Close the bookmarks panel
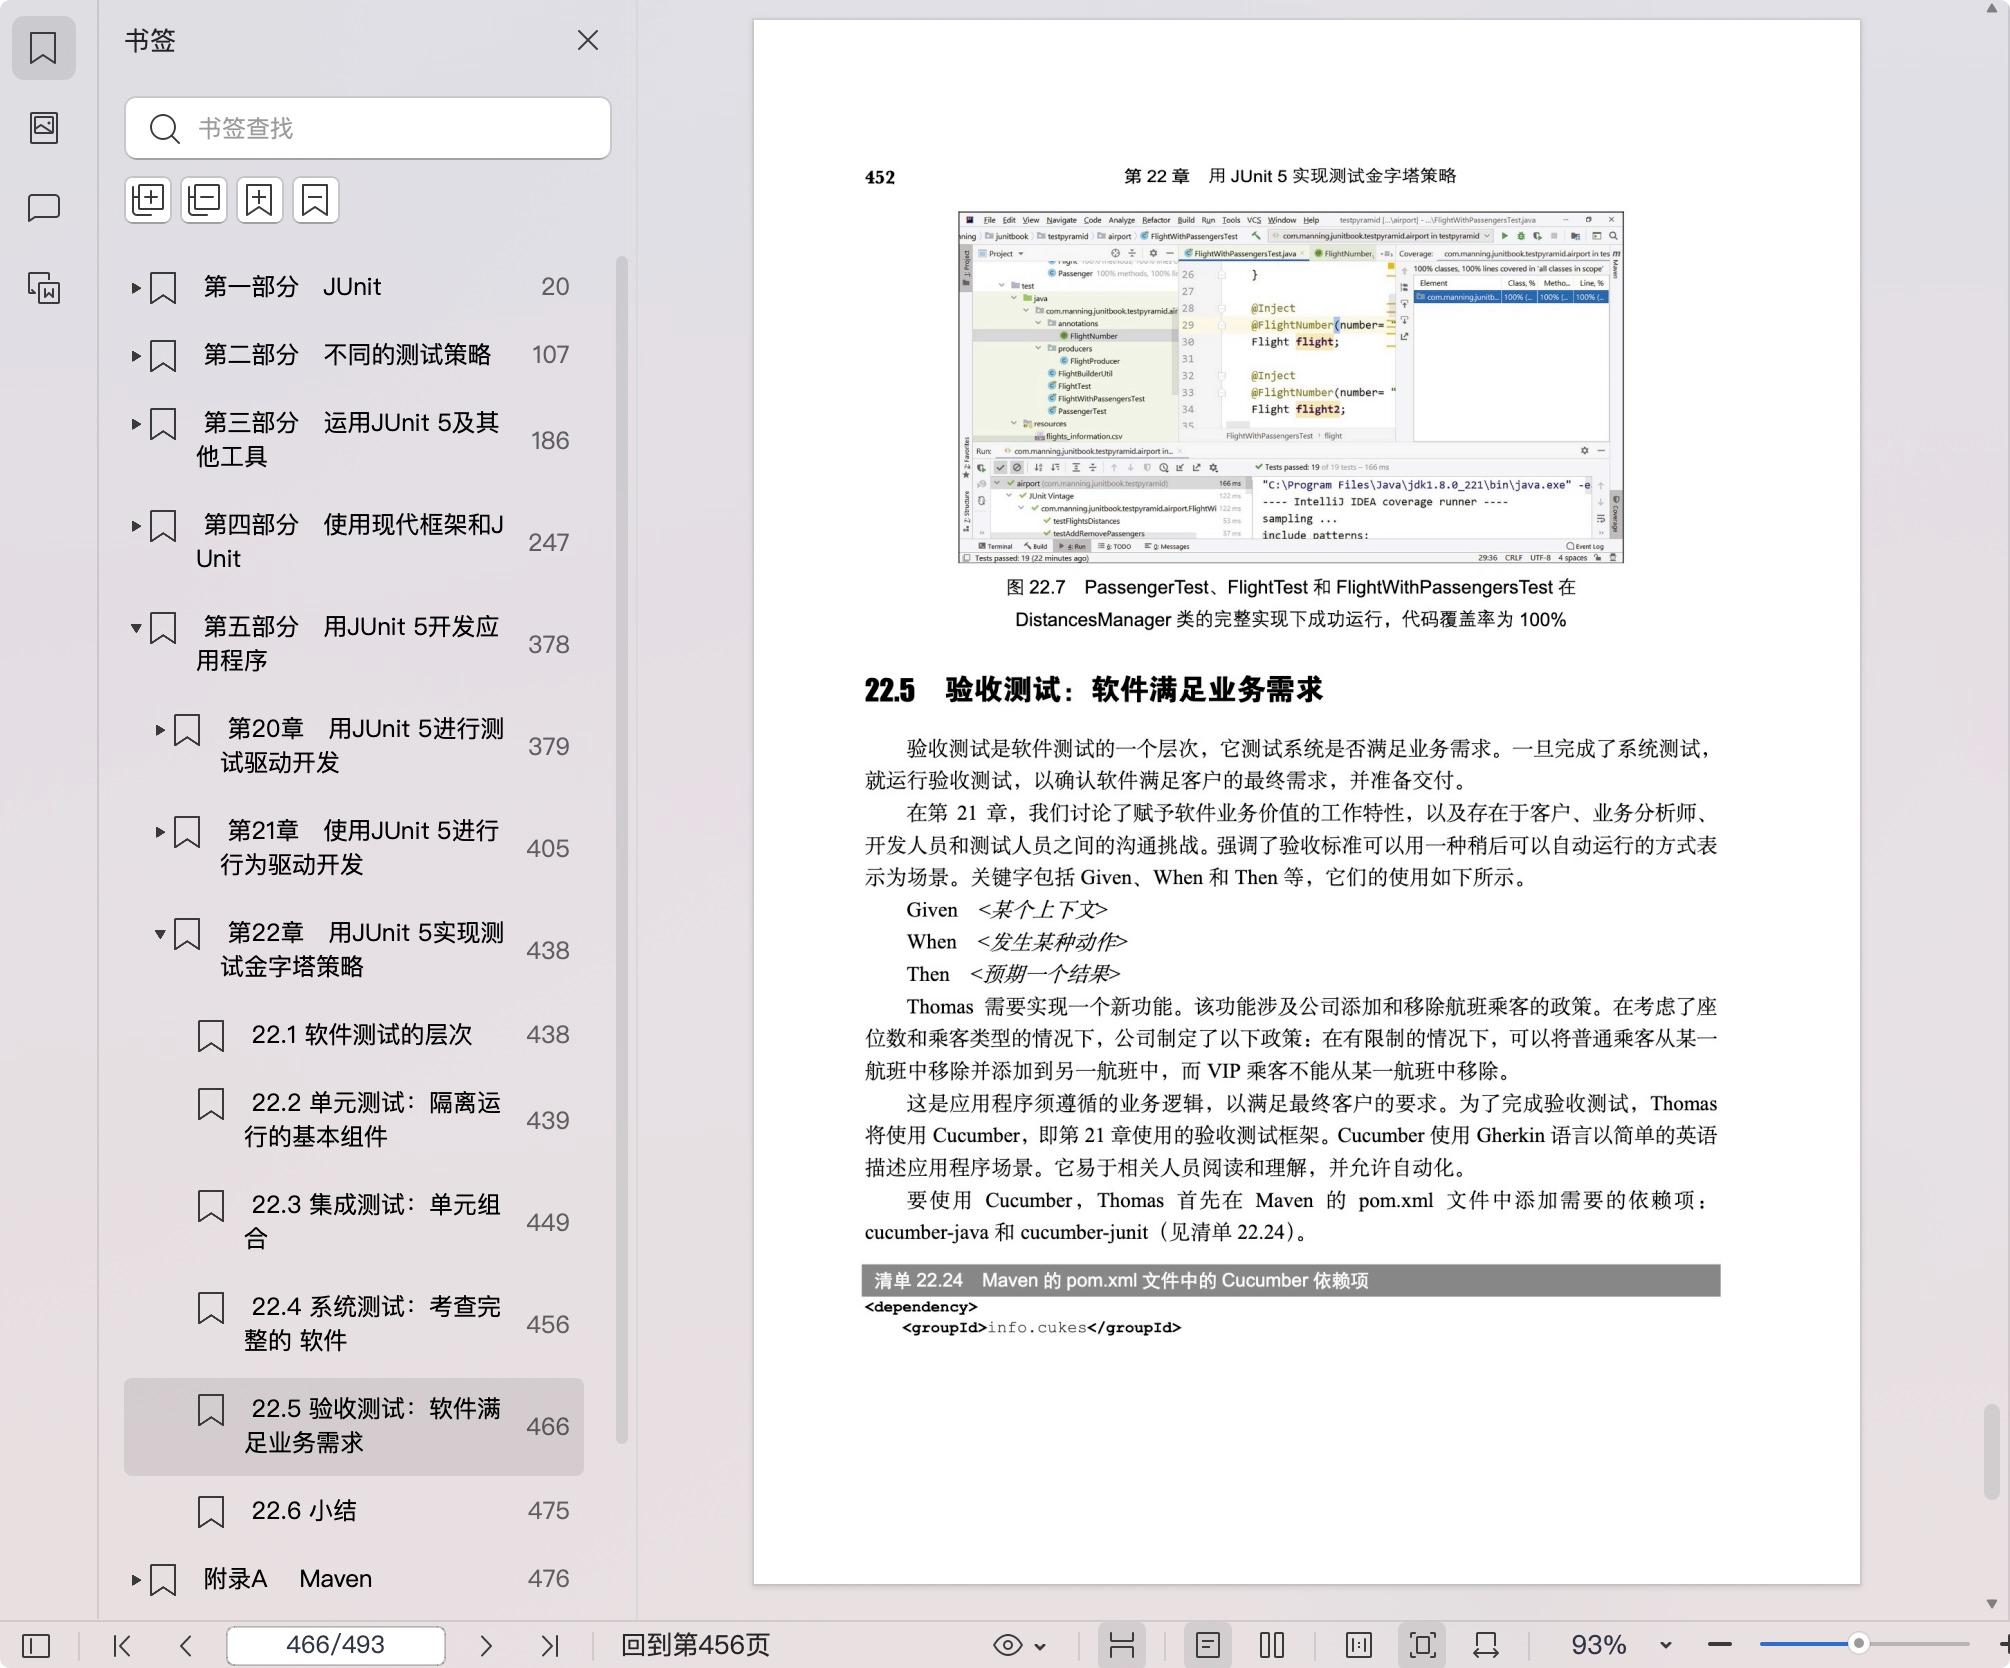 tap(588, 40)
